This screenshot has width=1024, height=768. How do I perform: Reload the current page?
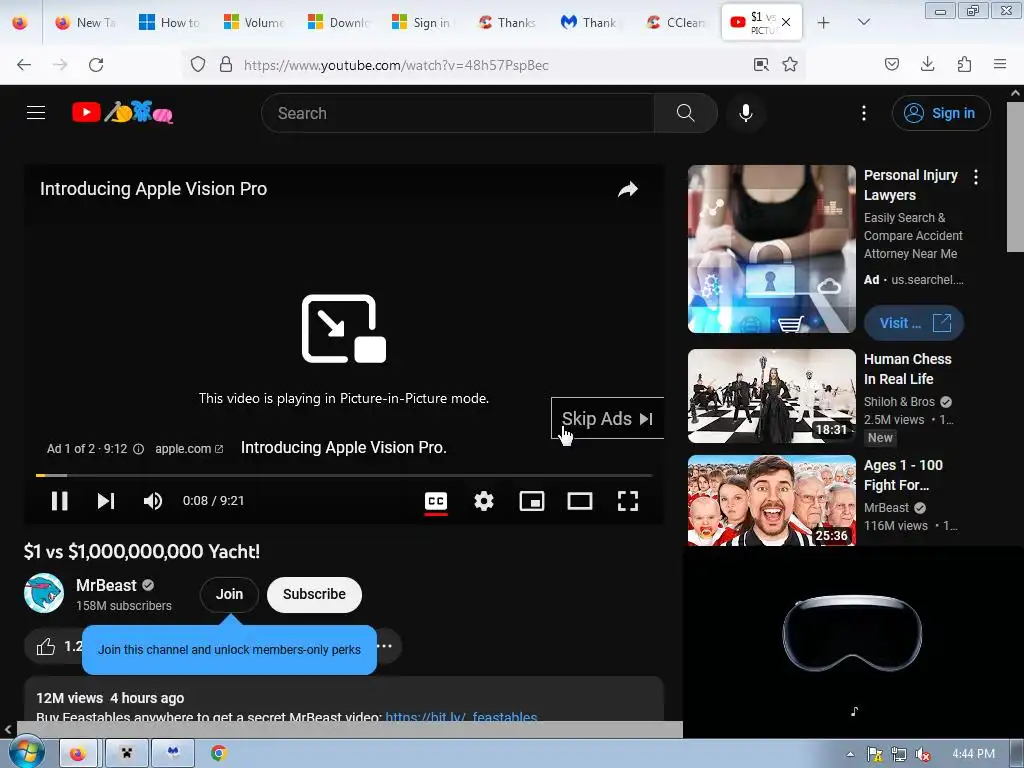point(96,65)
